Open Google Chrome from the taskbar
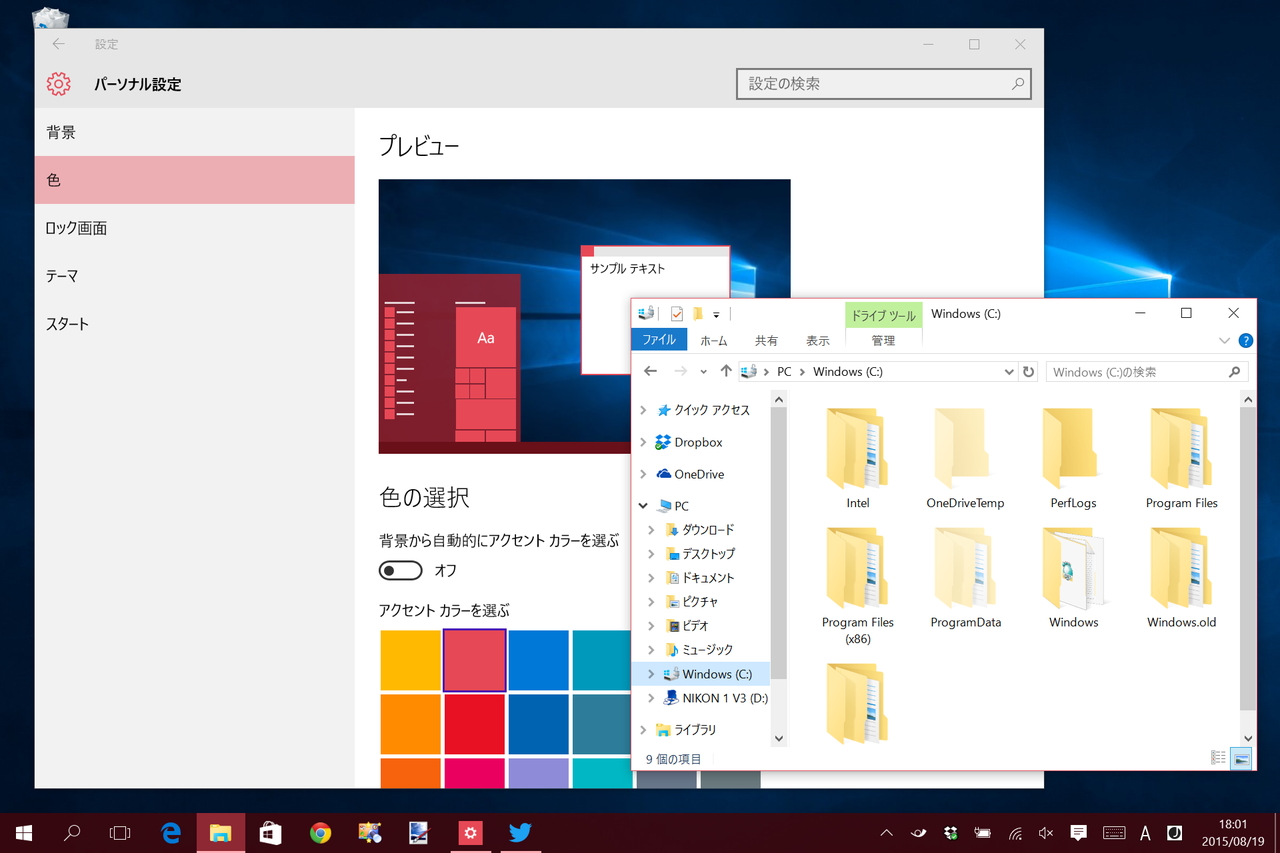This screenshot has height=853, width=1280. (x=320, y=832)
